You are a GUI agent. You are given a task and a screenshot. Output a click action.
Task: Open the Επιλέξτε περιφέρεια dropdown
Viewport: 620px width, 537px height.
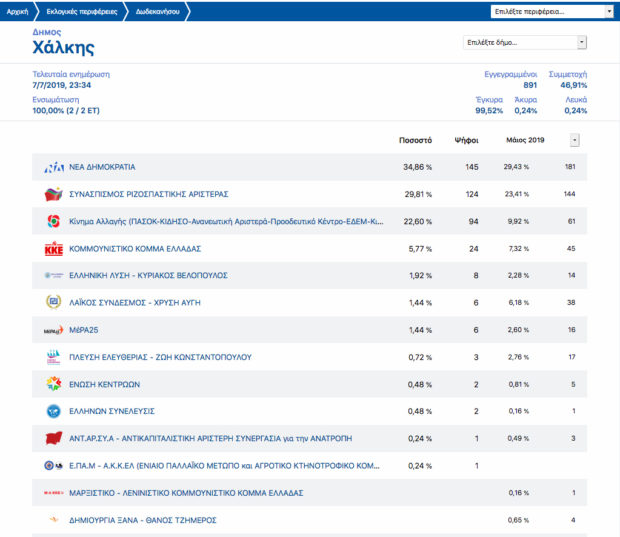553,11
